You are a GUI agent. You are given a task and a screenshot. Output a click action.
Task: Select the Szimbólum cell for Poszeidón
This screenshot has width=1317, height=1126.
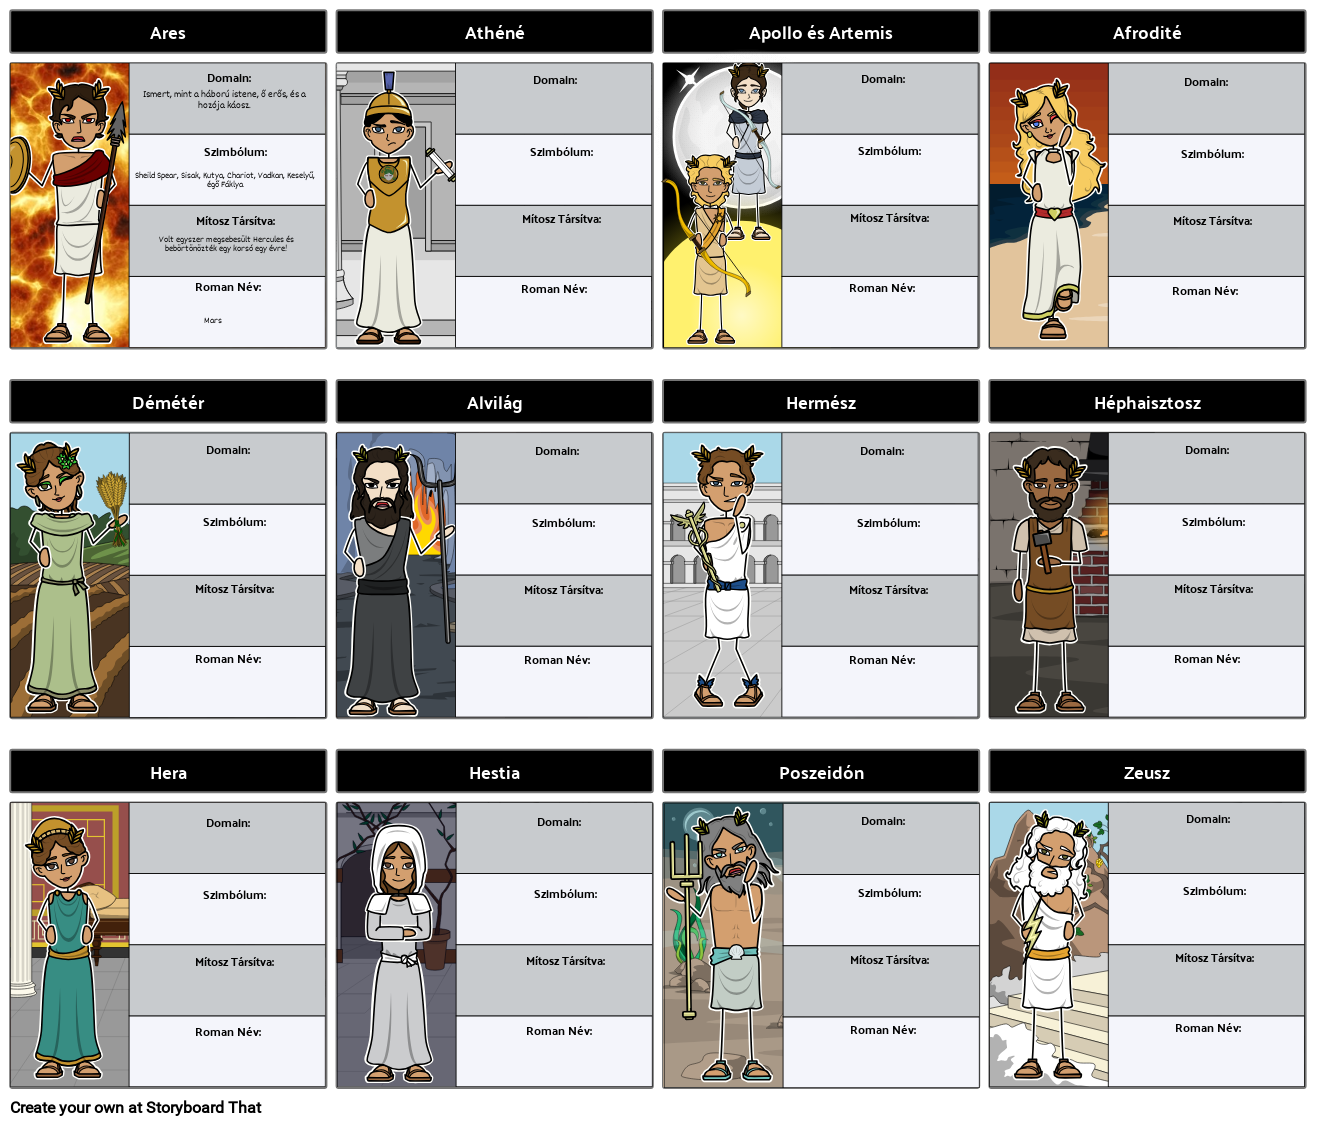pos(881,910)
